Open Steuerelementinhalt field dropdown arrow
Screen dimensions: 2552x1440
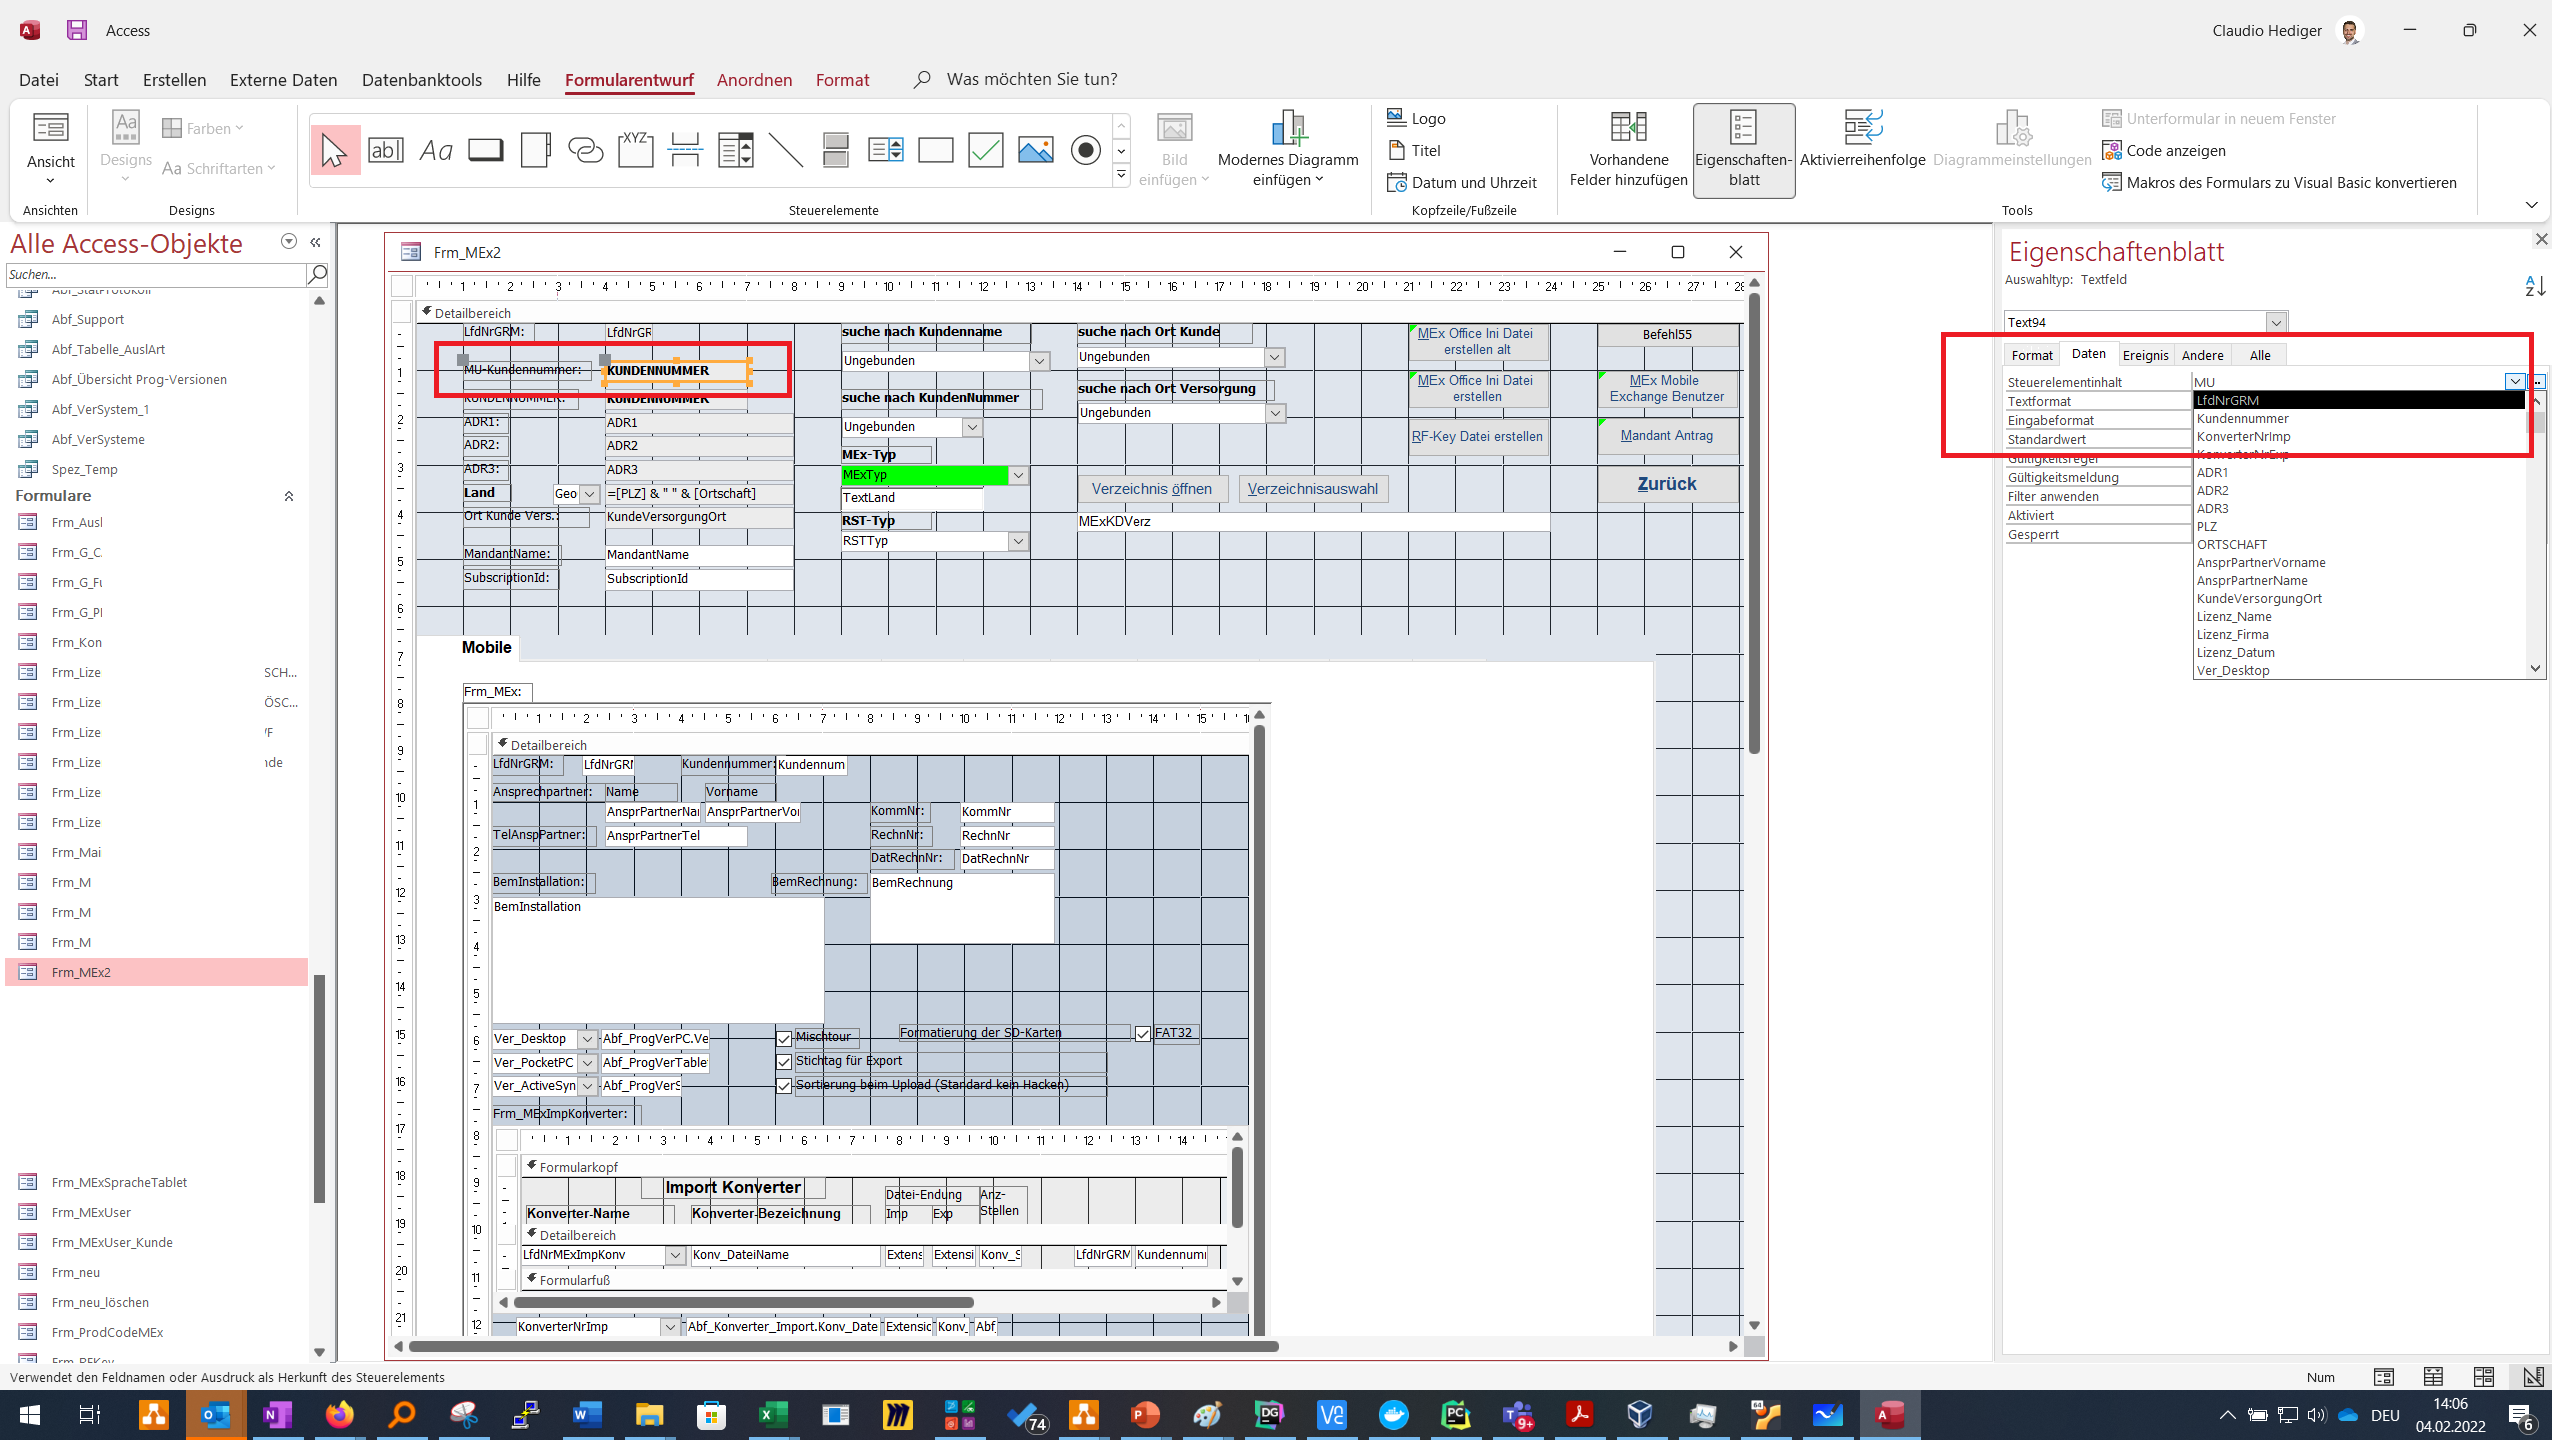2514,381
